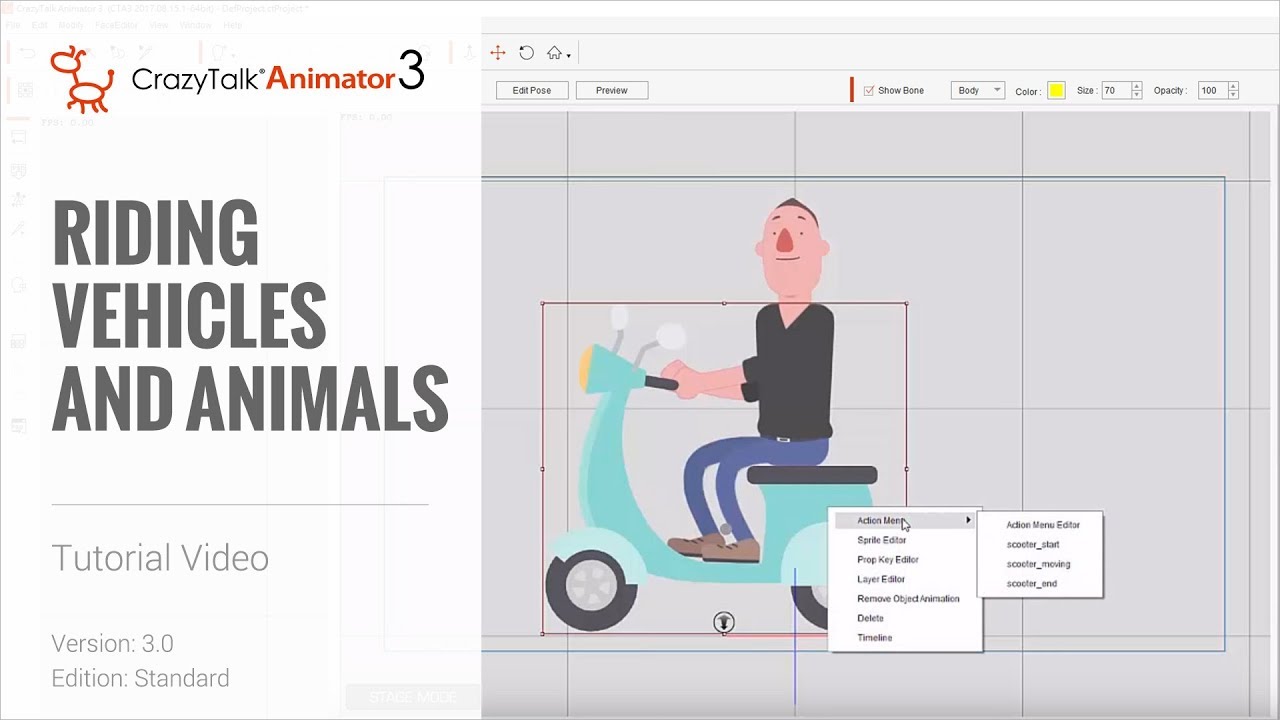1280x720 pixels.
Task: Click the man character's head
Action: tap(790, 247)
